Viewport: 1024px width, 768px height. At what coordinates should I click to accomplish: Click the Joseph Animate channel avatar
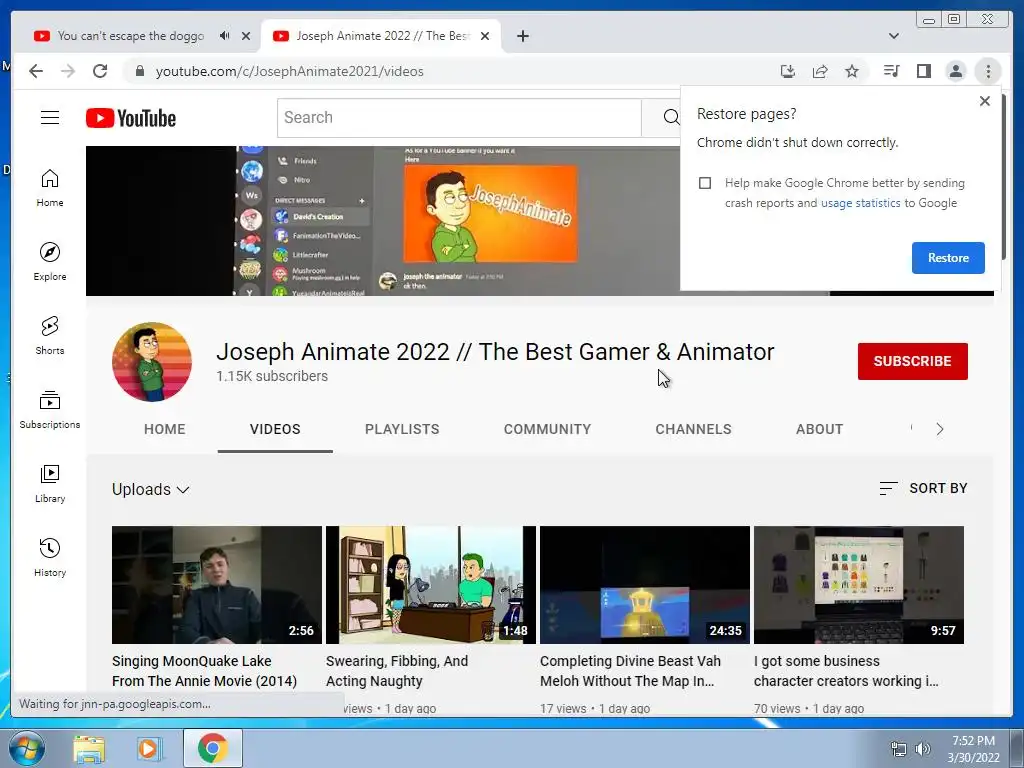coord(152,362)
